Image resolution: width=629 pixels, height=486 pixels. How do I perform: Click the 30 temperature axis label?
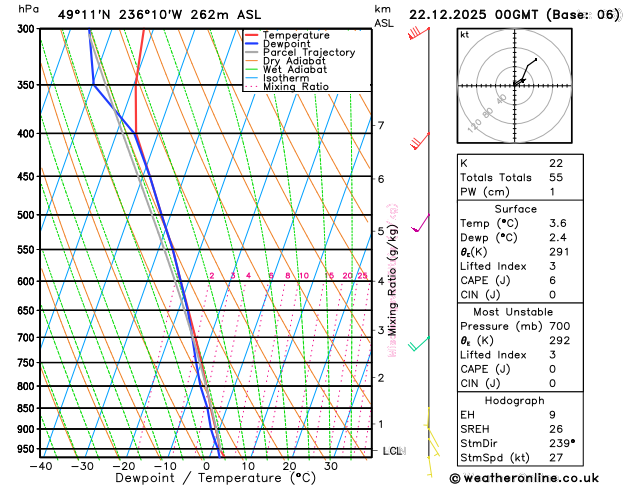331,466
